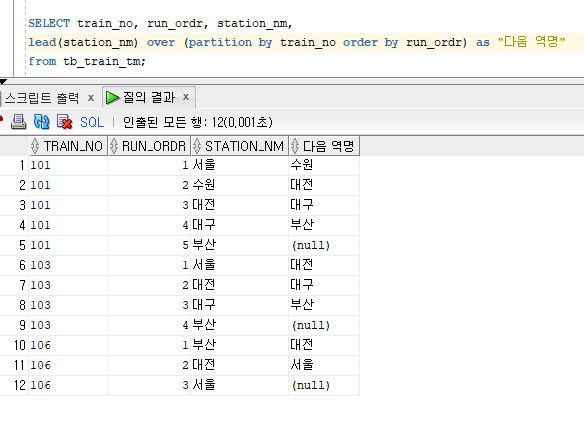Viewport: 584px width, 421px height.
Task: Click TRAIN_NO cell 103 in row 6
Action: point(68,265)
